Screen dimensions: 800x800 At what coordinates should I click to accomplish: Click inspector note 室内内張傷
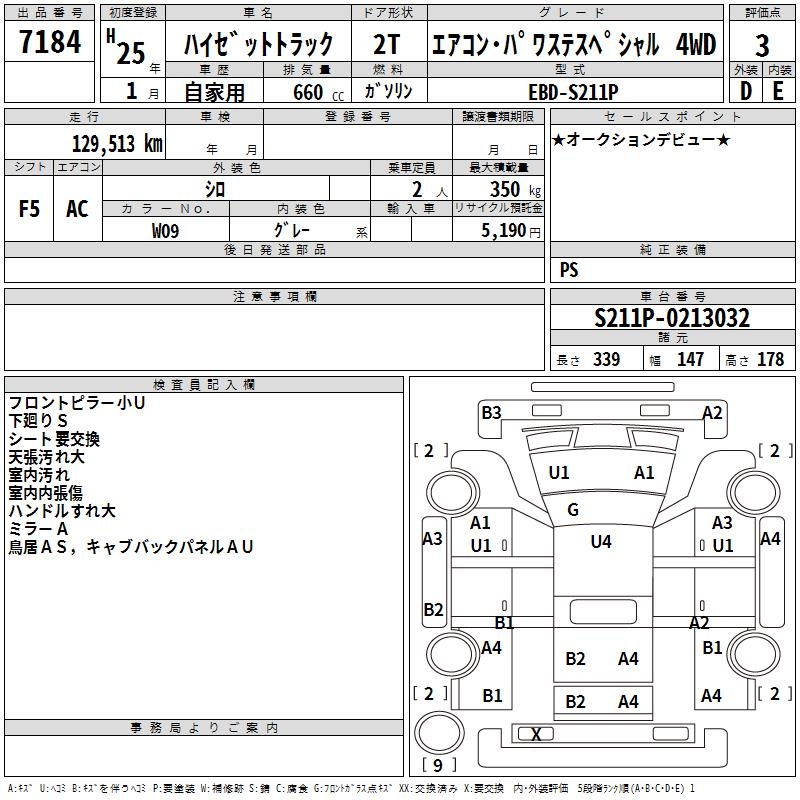[x=45, y=493]
